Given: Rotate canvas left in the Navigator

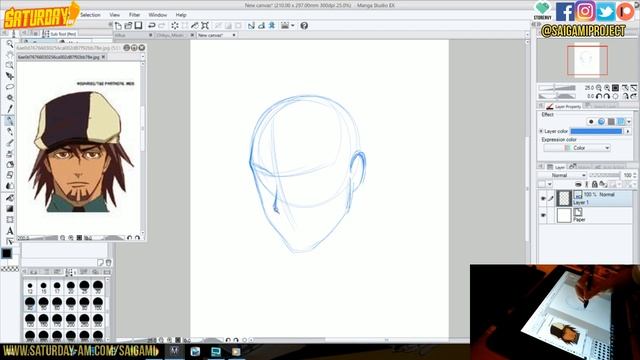Looking at the screenshot, I should click(599, 96).
